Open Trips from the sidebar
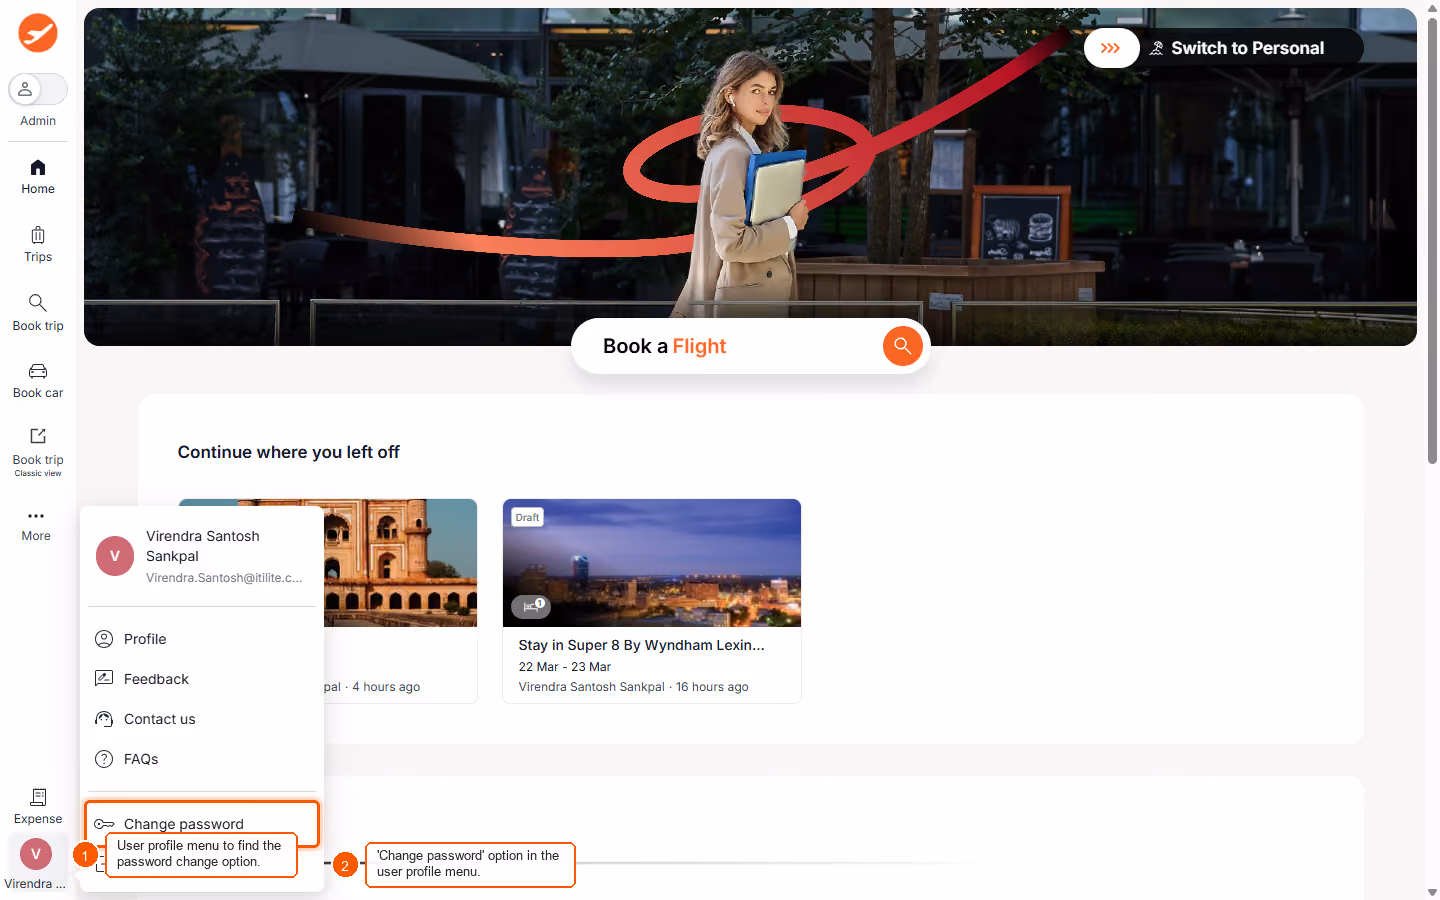The width and height of the screenshot is (1440, 900). point(38,245)
